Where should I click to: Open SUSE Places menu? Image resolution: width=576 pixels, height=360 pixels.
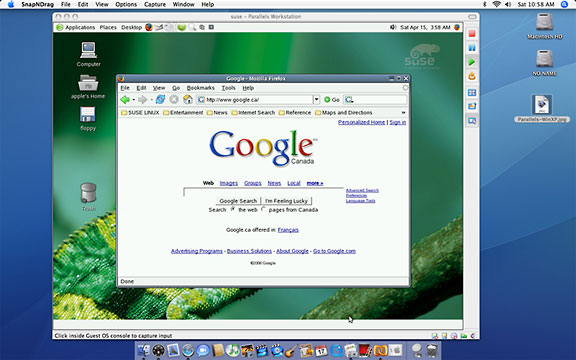point(108,27)
